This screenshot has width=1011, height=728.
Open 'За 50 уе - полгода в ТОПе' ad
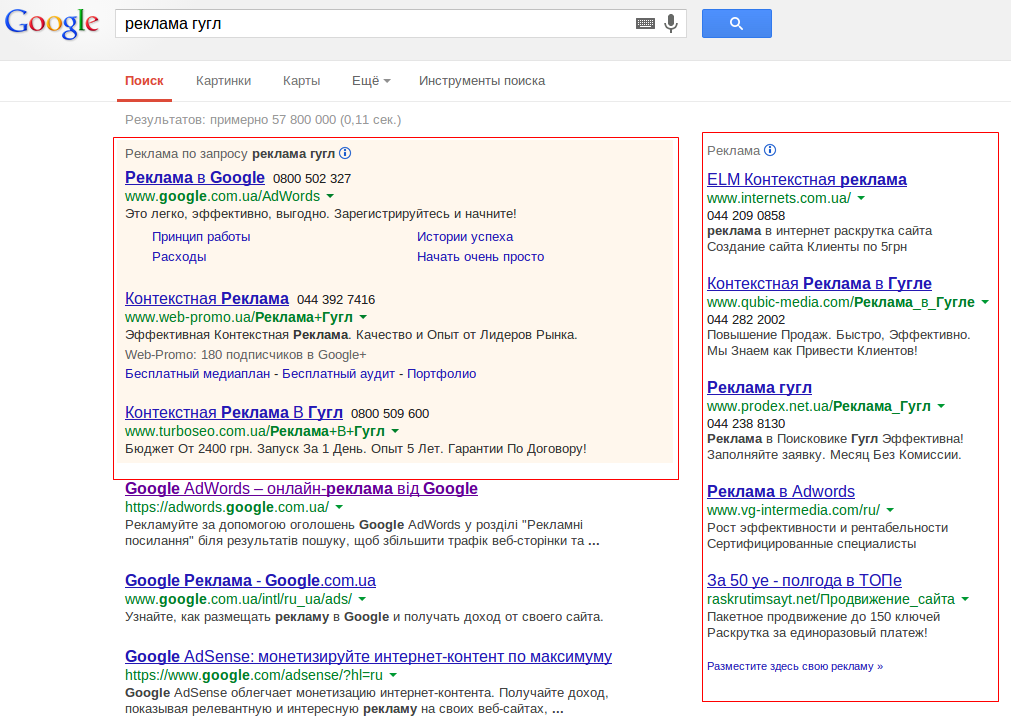tap(804, 580)
